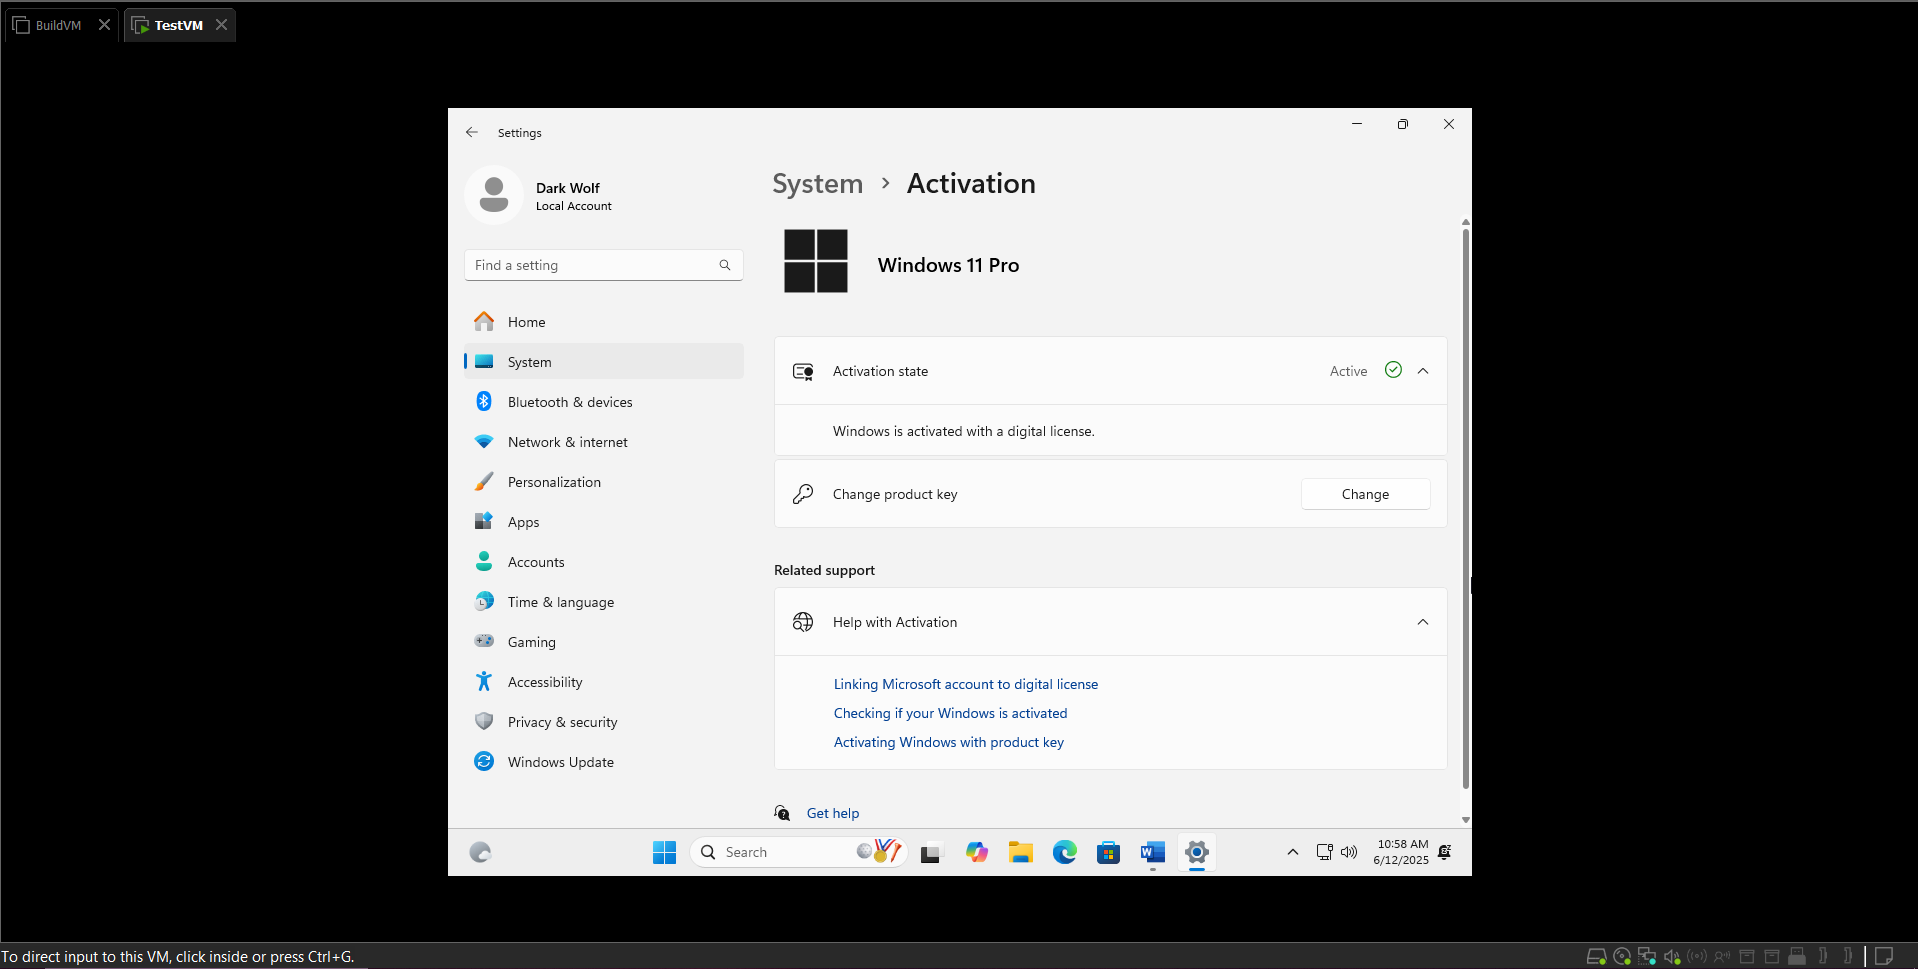Close the BuildVM tab
Screen dimensions: 1918x969
104,25
